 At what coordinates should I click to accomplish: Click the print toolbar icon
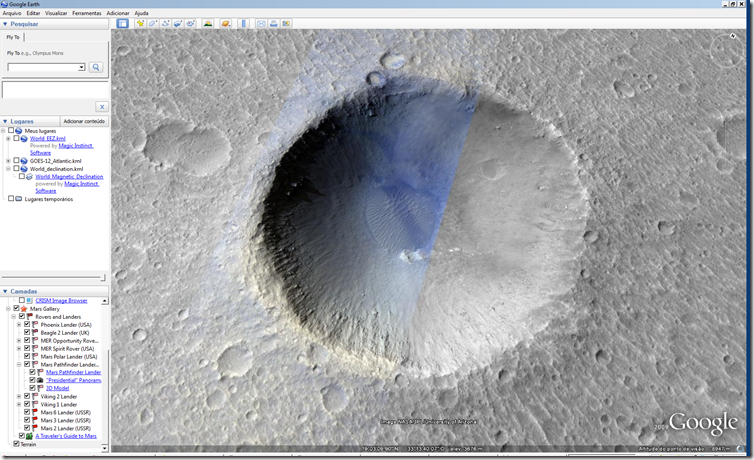pos(274,23)
